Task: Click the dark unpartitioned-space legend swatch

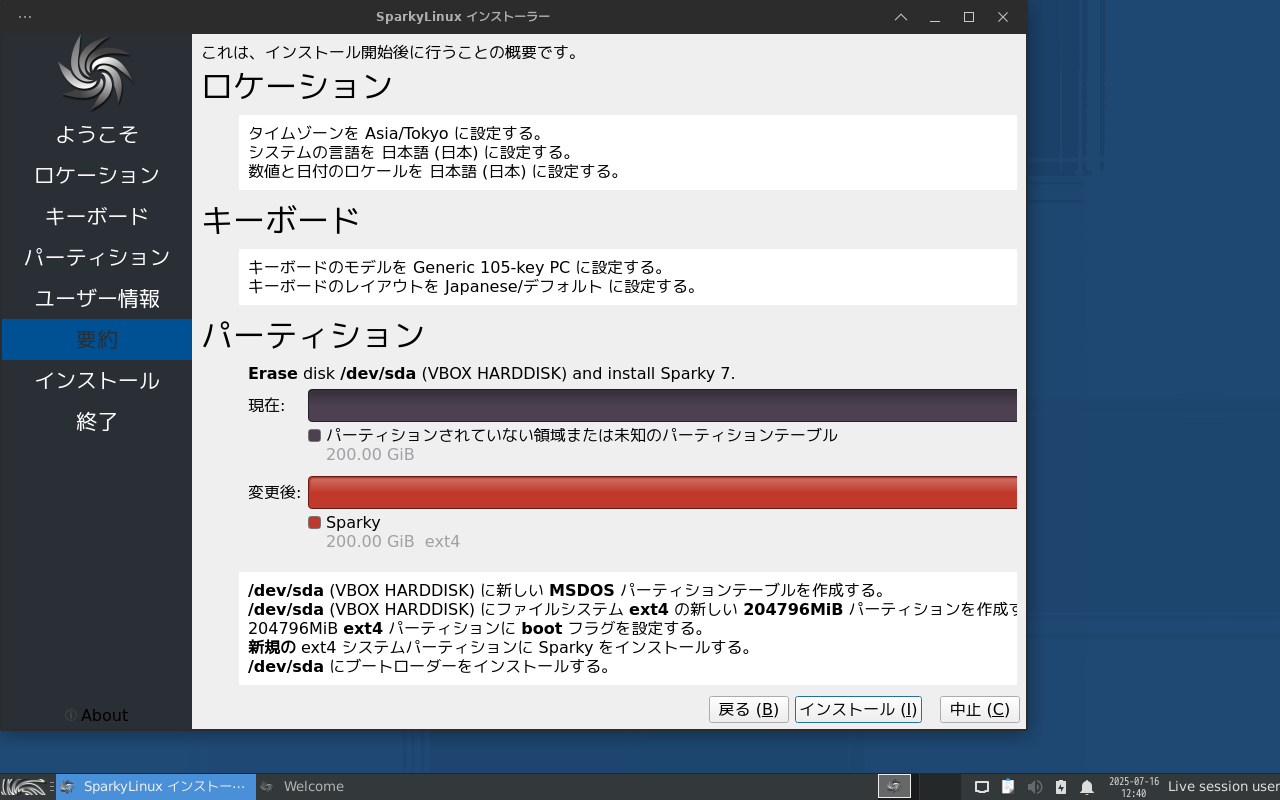Action: pyautogui.click(x=314, y=435)
